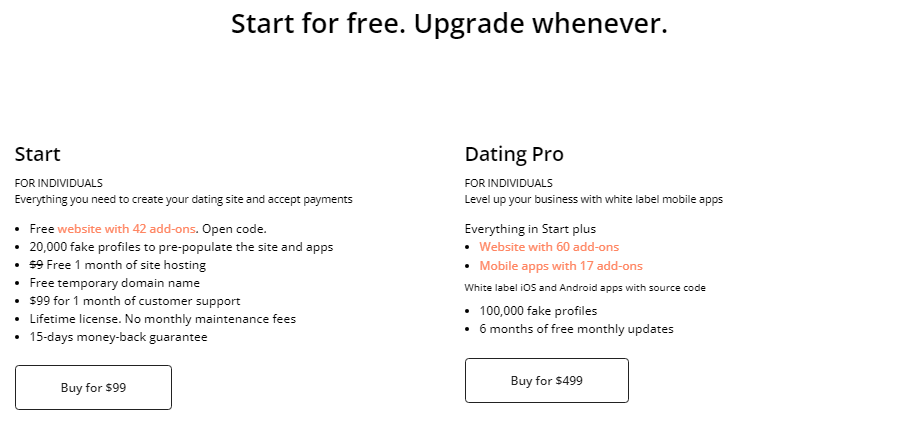The height and width of the screenshot is (425, 906).
Task: Click the White label iOS and Android apps text
Action: 585,288
